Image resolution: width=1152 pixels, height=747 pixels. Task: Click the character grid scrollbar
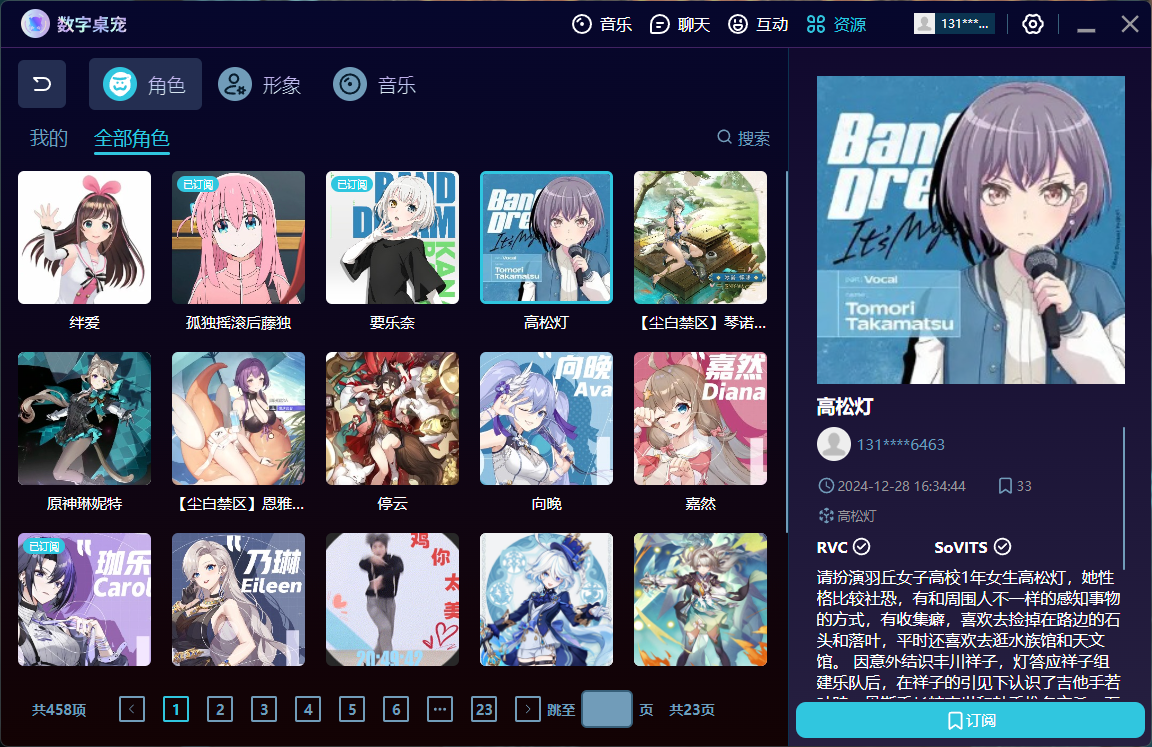pyautogui.click(x=787, y=352)
